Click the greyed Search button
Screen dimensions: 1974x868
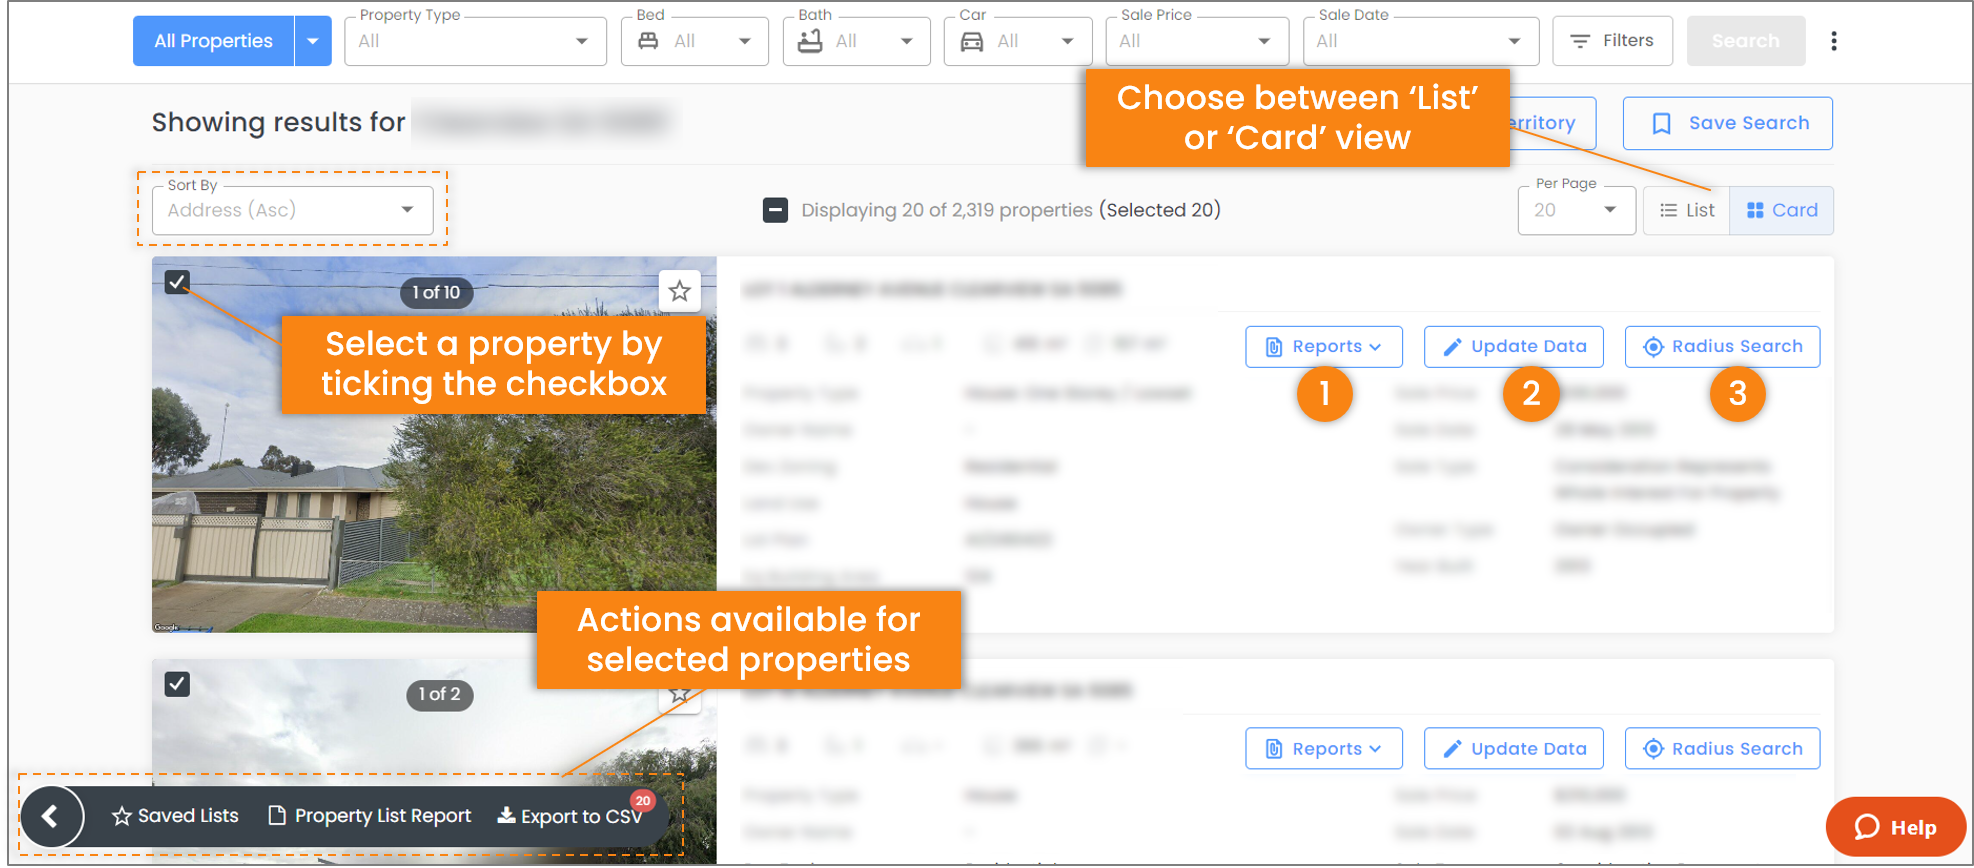pos(1746,41)
